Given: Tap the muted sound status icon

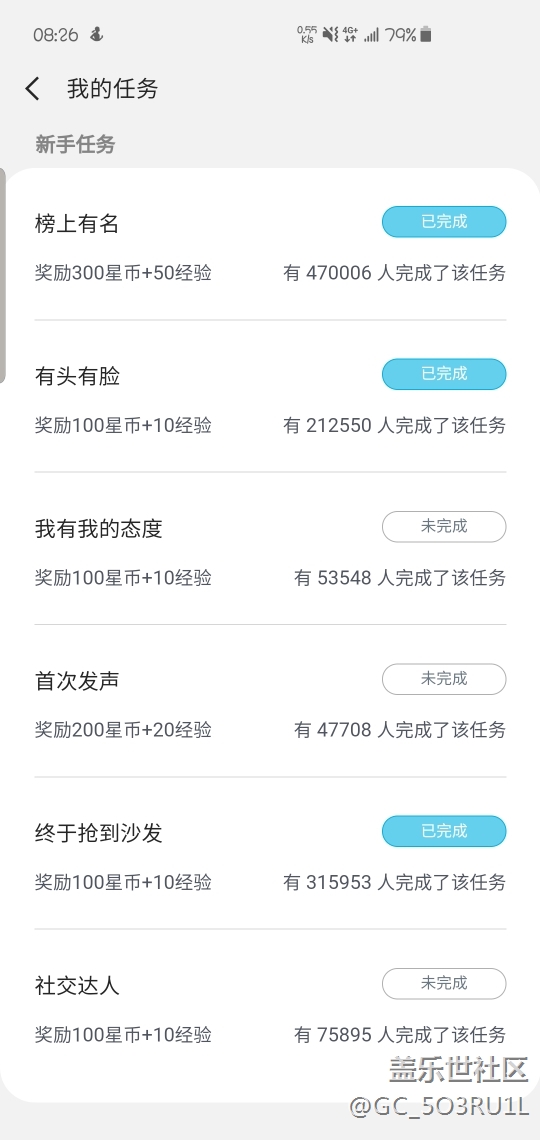Looking at the screenshot, I should coord(331,34).
